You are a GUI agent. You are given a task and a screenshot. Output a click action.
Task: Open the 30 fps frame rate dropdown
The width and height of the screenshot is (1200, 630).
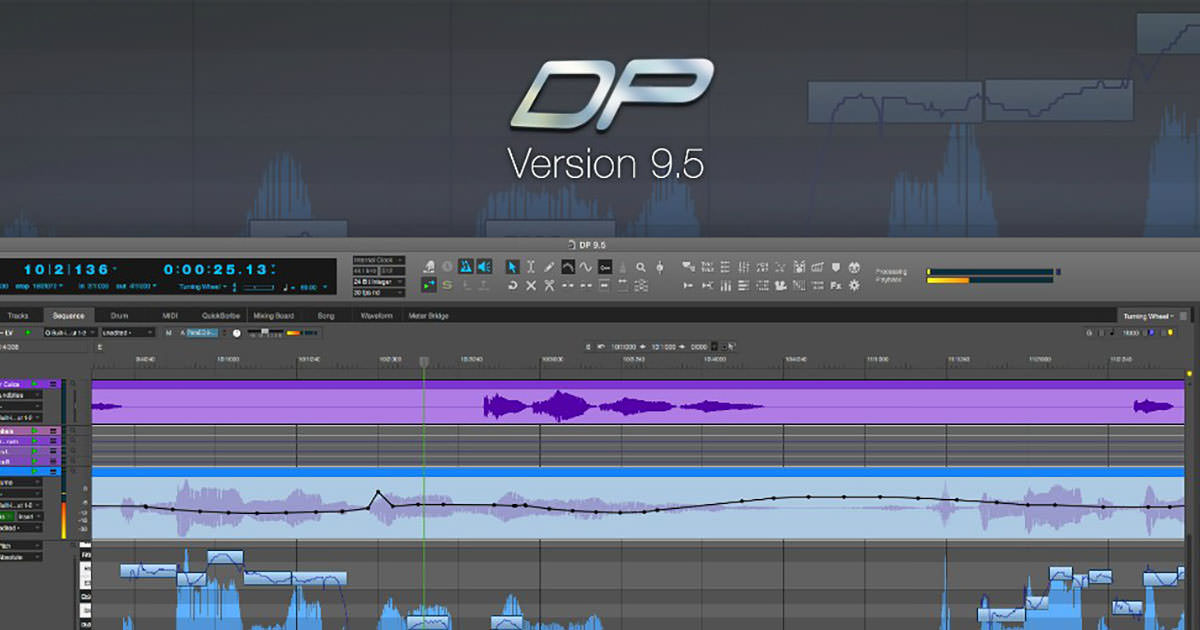point(379,293)
